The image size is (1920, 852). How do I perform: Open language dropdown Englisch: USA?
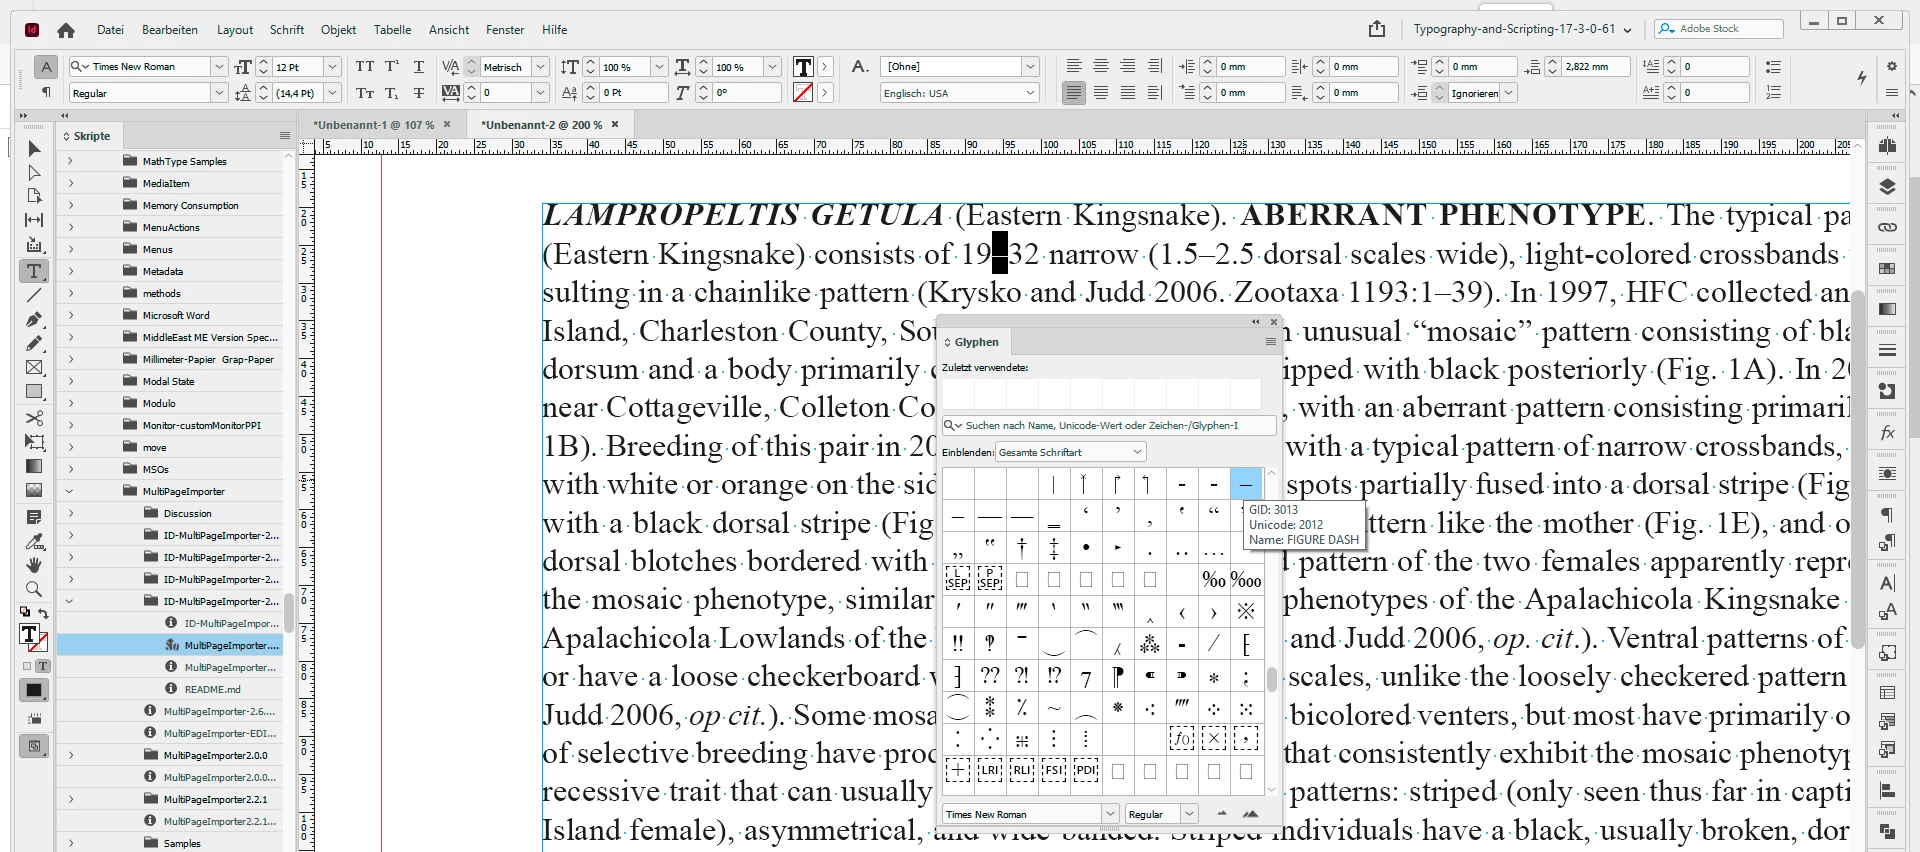click(x=1030, y=93)
